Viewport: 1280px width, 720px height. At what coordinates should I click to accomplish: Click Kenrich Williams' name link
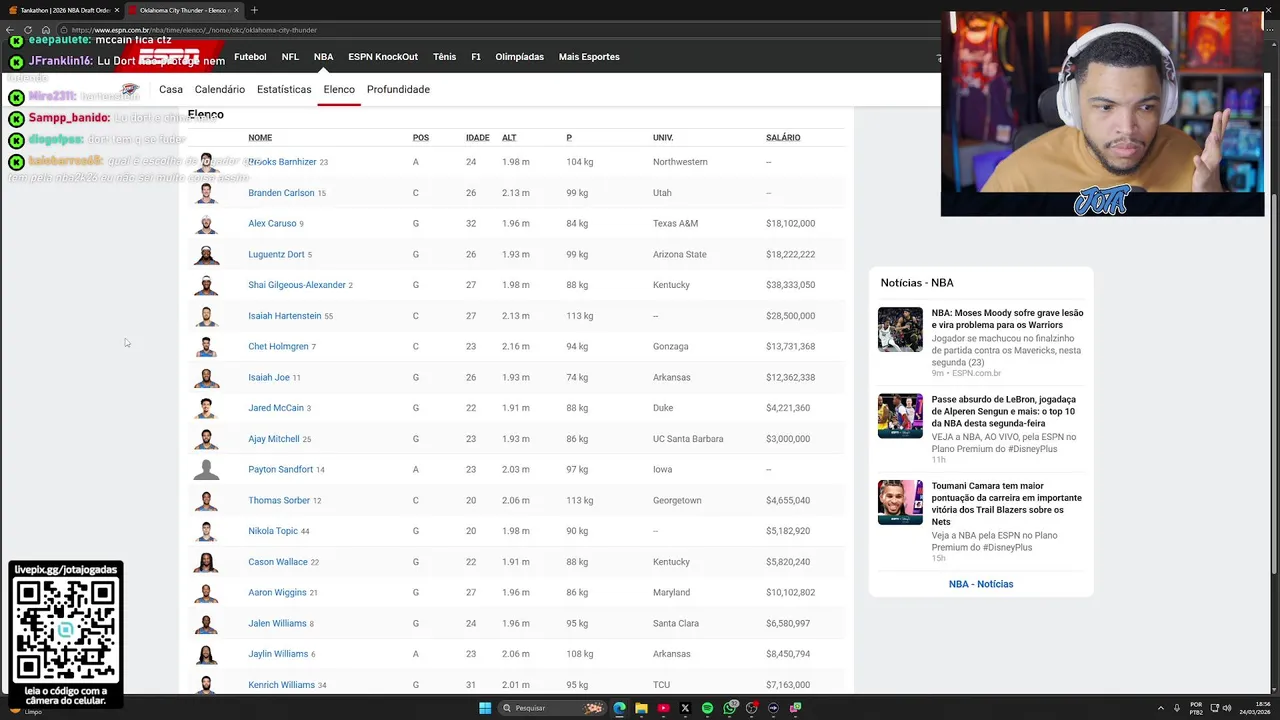281,685
